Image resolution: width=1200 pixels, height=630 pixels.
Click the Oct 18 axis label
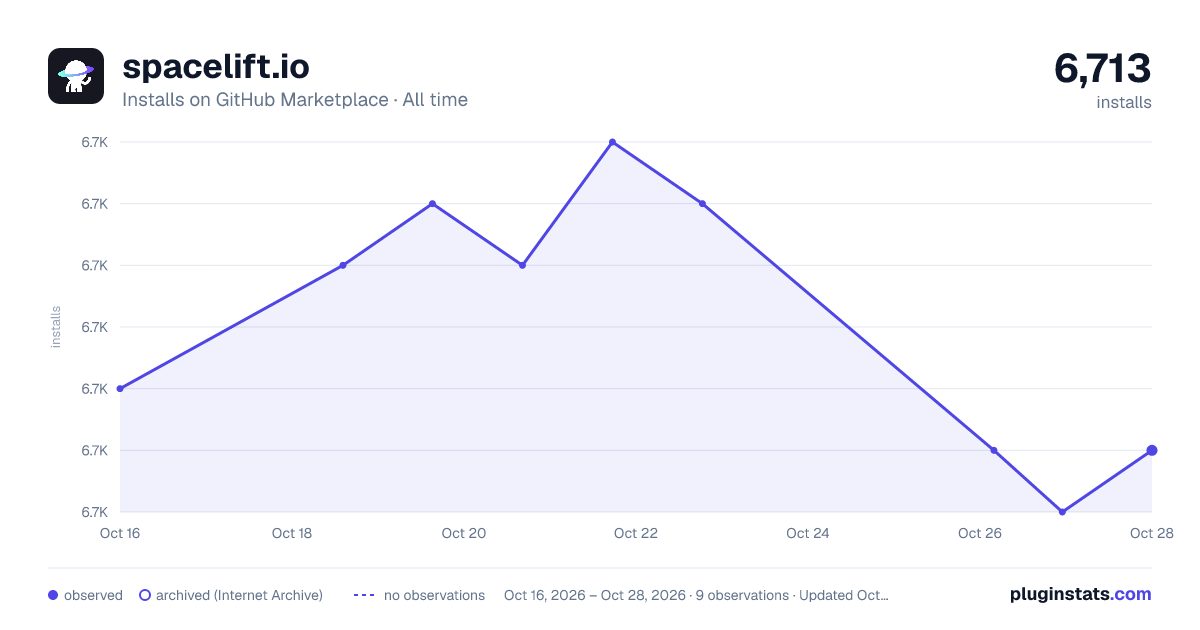[x=292, y=533]
